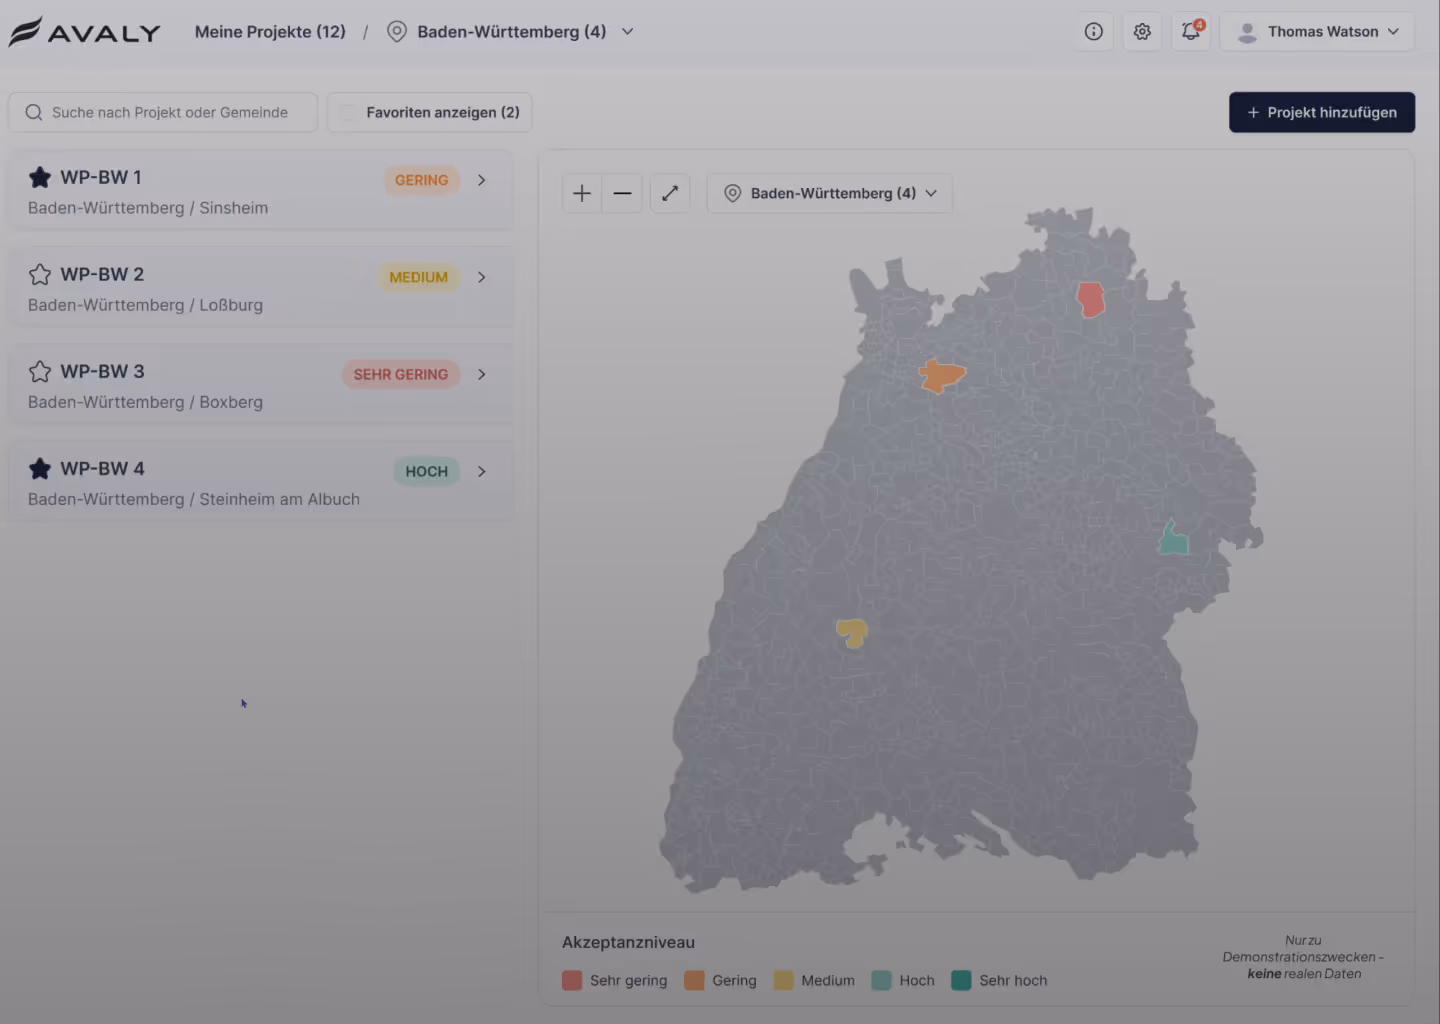The height and width of the screenshot is (1024, 1440).
Task: Open zoom in control on the map
Action: pos(581,193)
